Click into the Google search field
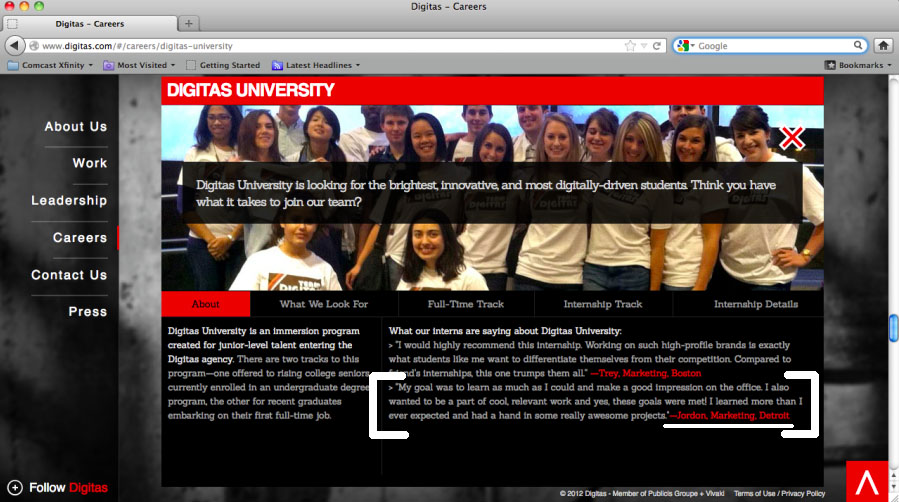This screenshot has width=899, height=502. pyautogui.click(x=770, y=46)
